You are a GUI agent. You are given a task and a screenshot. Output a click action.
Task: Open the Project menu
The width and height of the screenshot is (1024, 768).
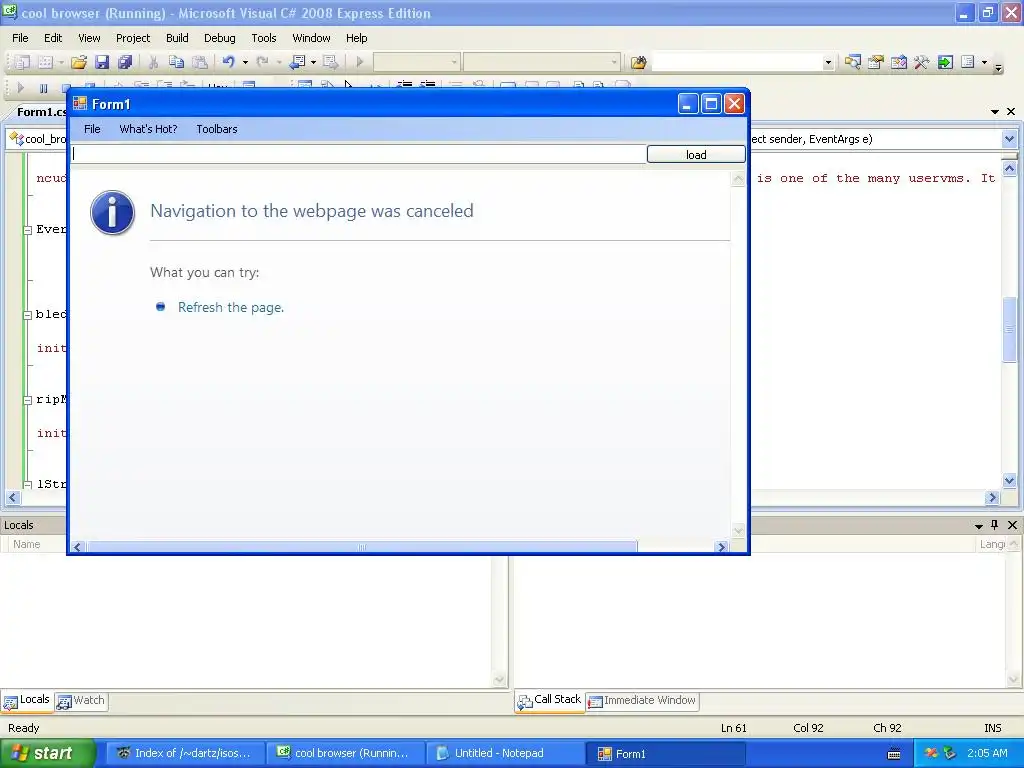(133, 38)
